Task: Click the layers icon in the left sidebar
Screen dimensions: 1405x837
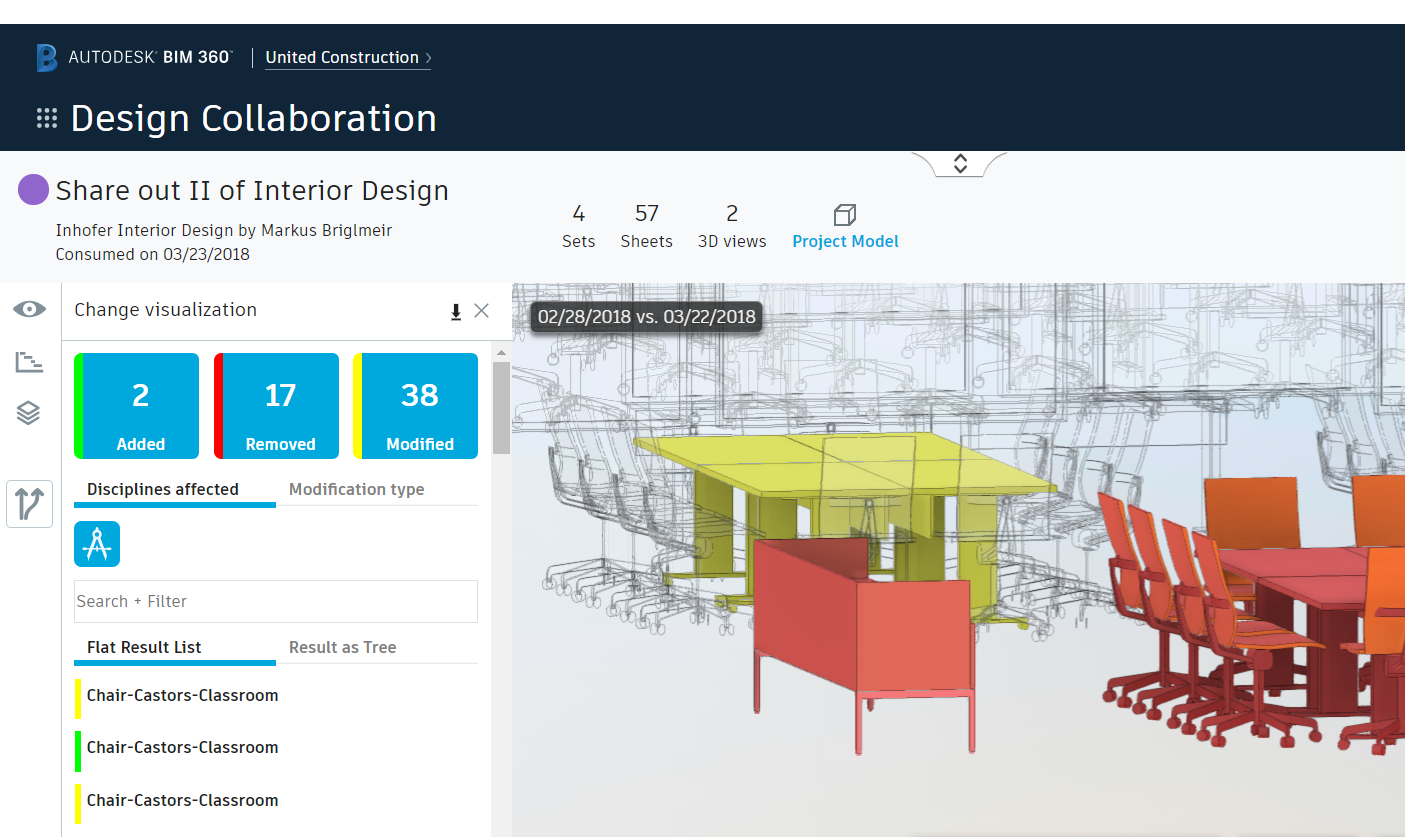Action: (29, 412)
